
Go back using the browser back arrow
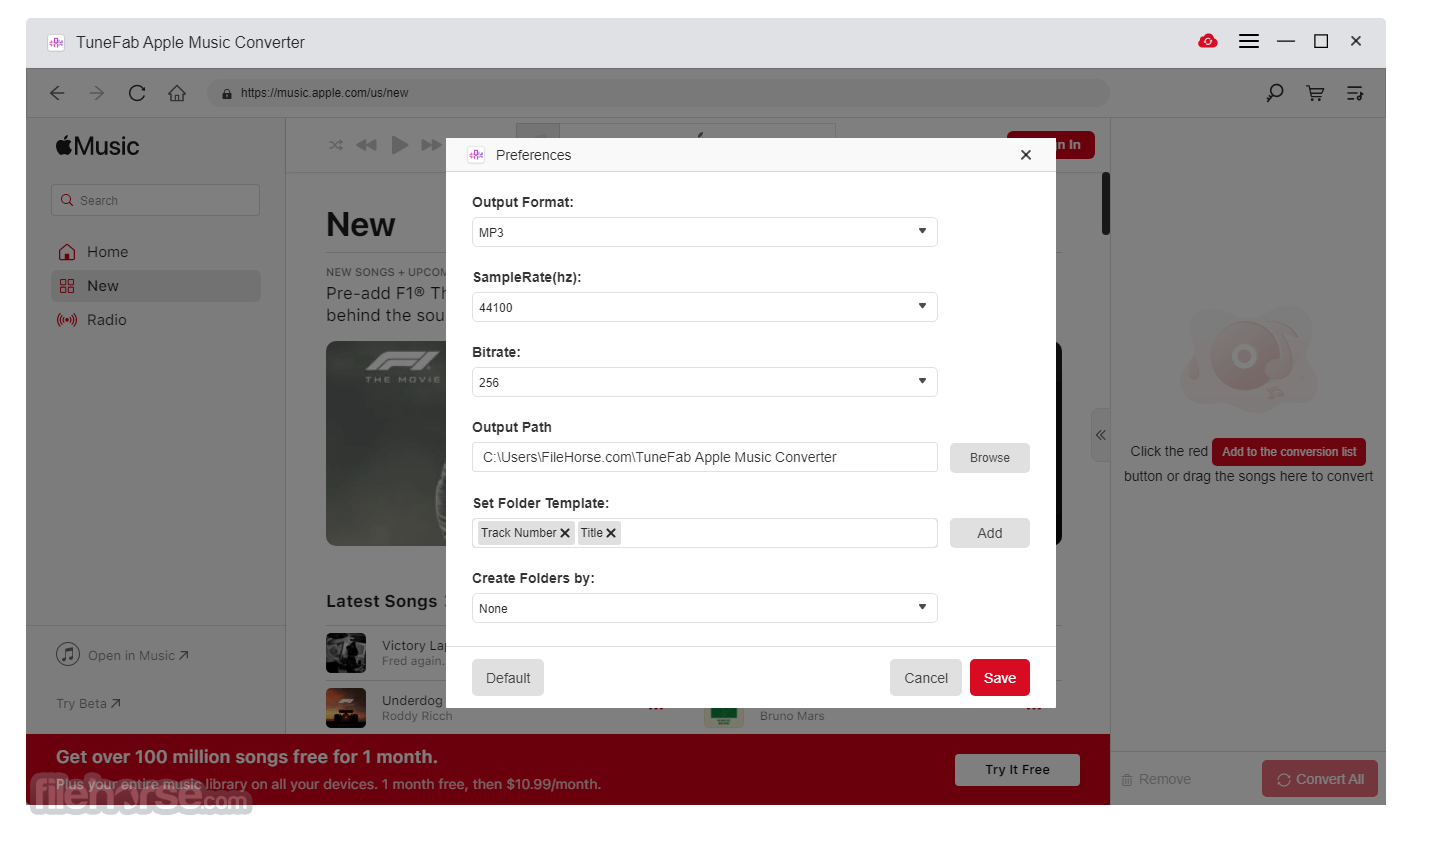click(57, 93)
